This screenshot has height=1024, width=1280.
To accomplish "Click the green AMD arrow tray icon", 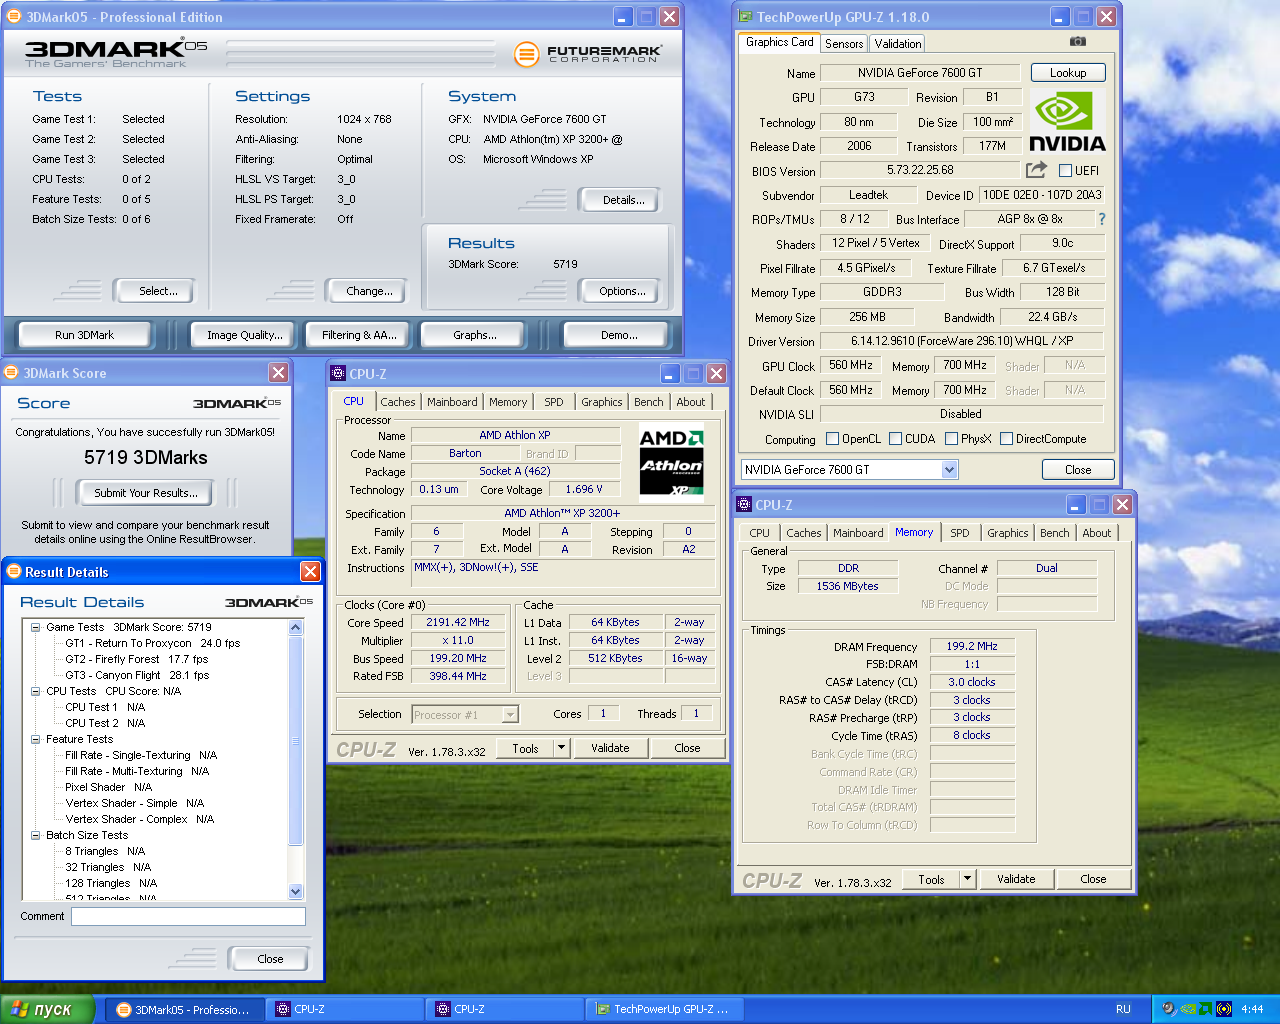I will [1205, 1009].
